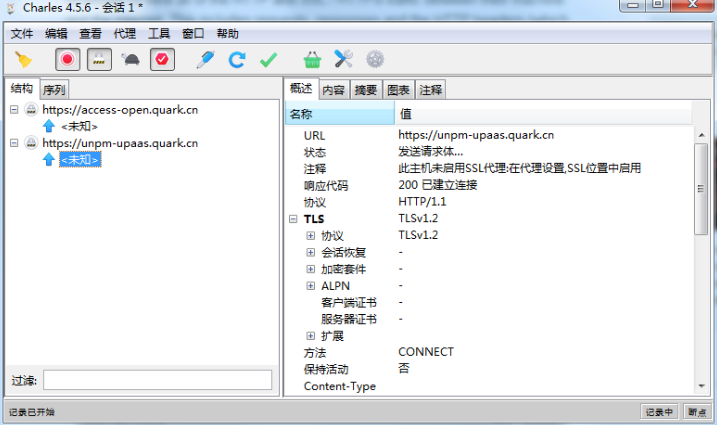717x425 pixels.
Task: Expand the 会话恢复 row
Action: click(x=310, y=252)
